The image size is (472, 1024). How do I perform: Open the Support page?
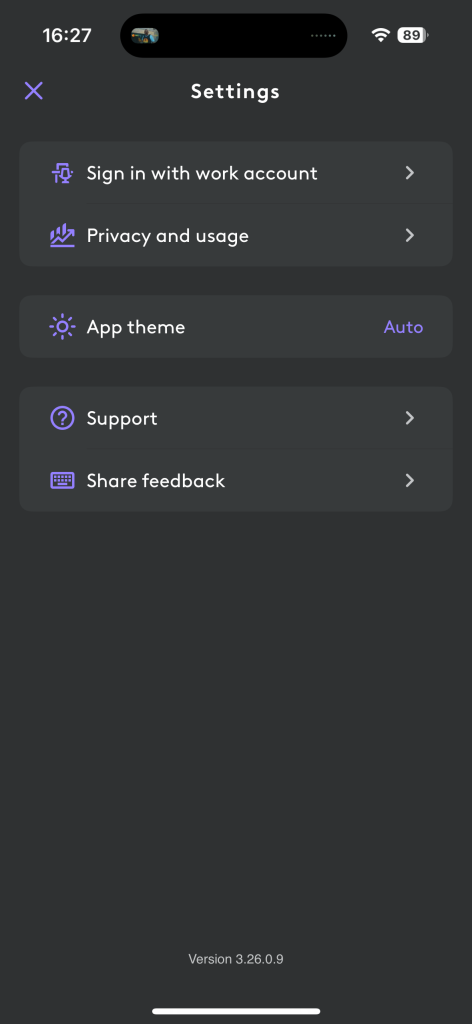(236, 418)
